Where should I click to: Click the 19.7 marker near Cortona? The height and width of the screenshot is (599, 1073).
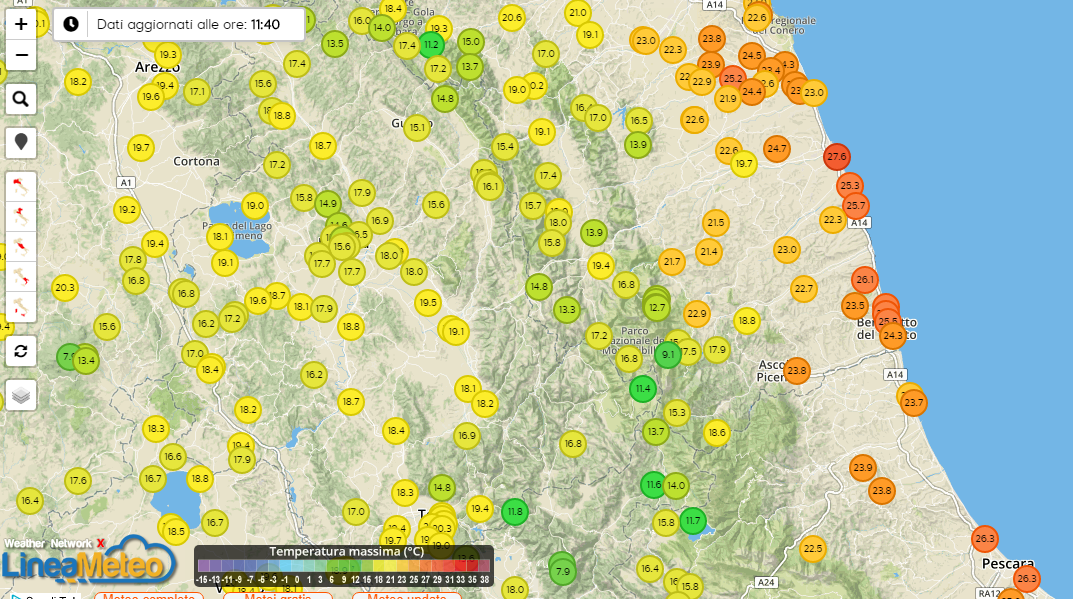pyautogui.click(x=141, y=148)
